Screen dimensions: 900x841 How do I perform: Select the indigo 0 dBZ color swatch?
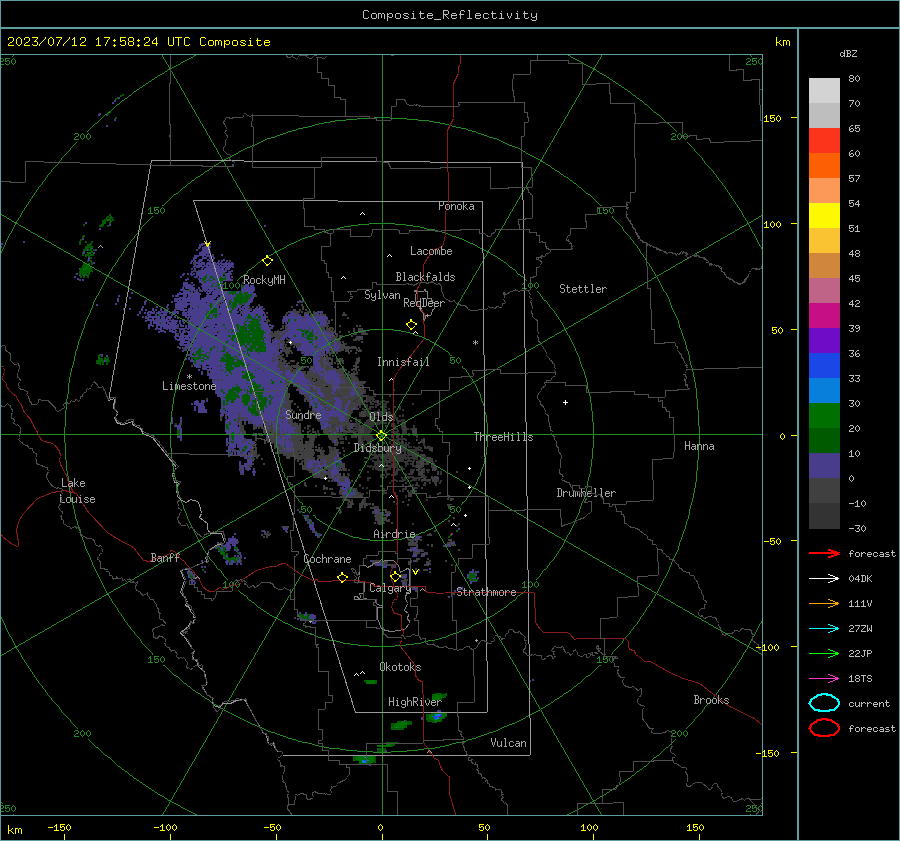tap(824, 466)
